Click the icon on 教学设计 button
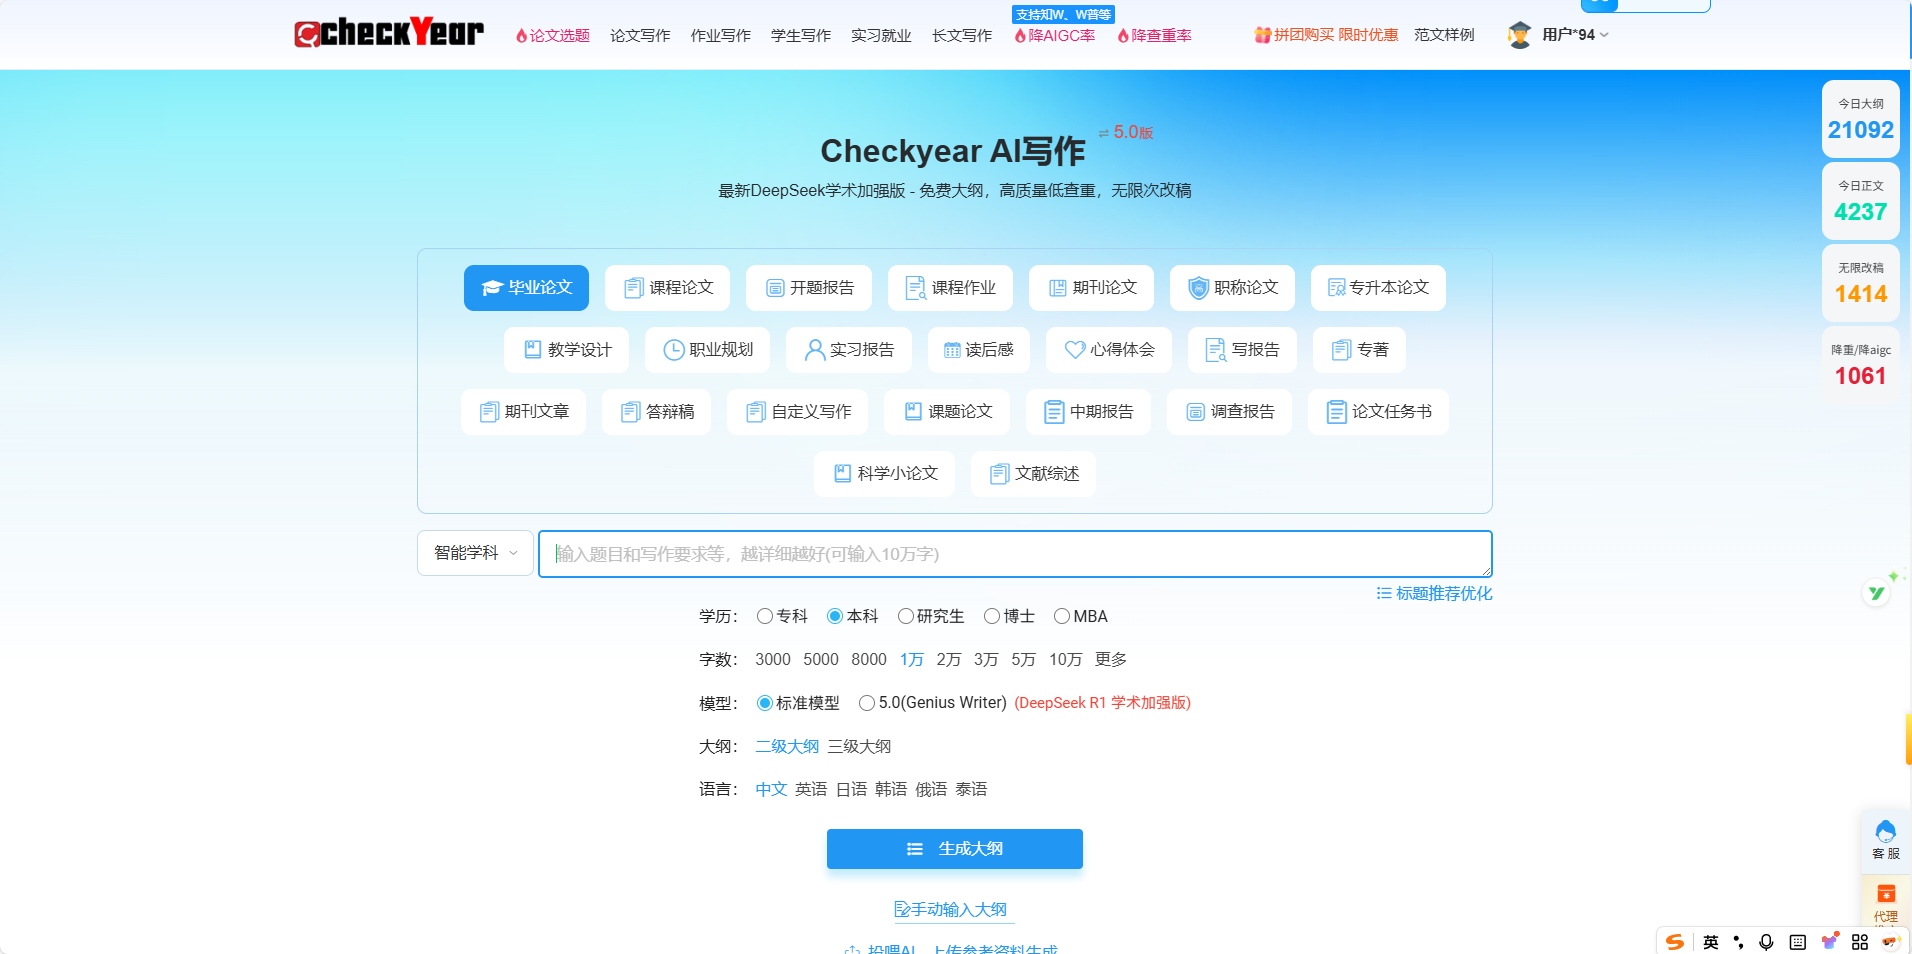This screenshot has height=954, width=1912. 533,349
